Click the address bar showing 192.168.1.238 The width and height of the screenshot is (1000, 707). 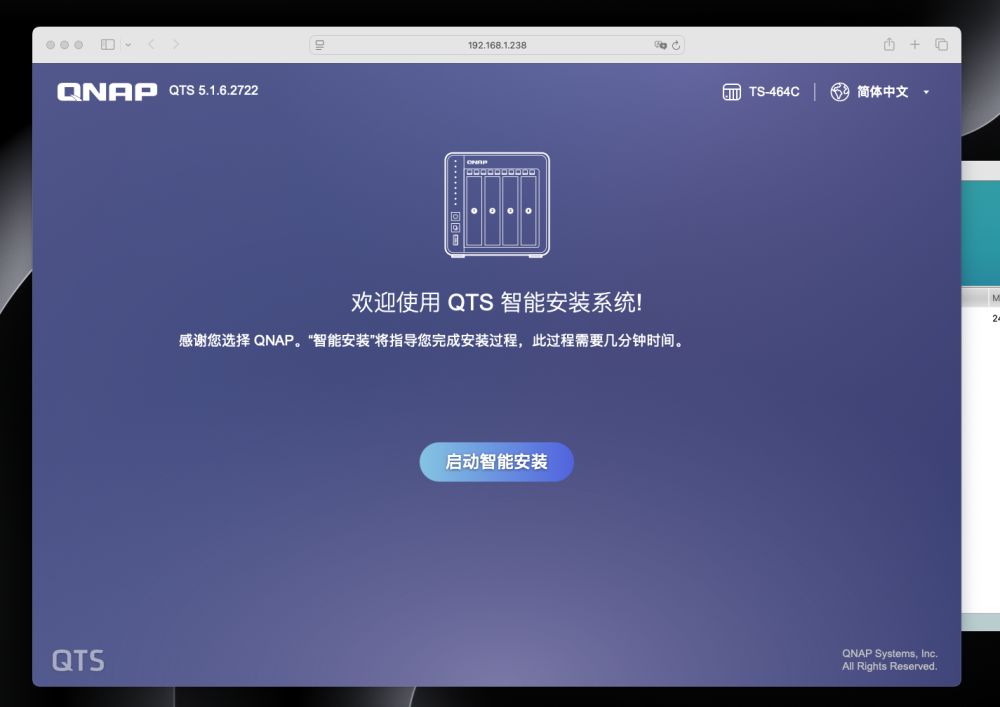[x=497, y=45]
